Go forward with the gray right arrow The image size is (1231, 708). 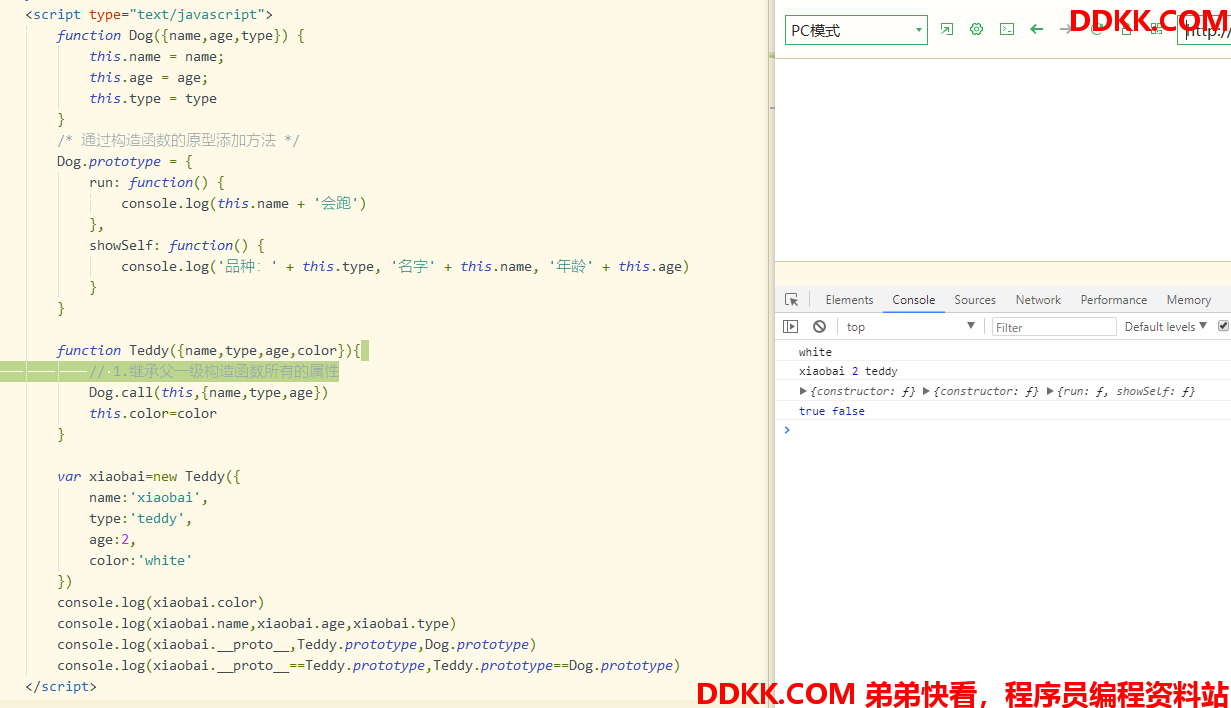click(x=1066, y=30)
